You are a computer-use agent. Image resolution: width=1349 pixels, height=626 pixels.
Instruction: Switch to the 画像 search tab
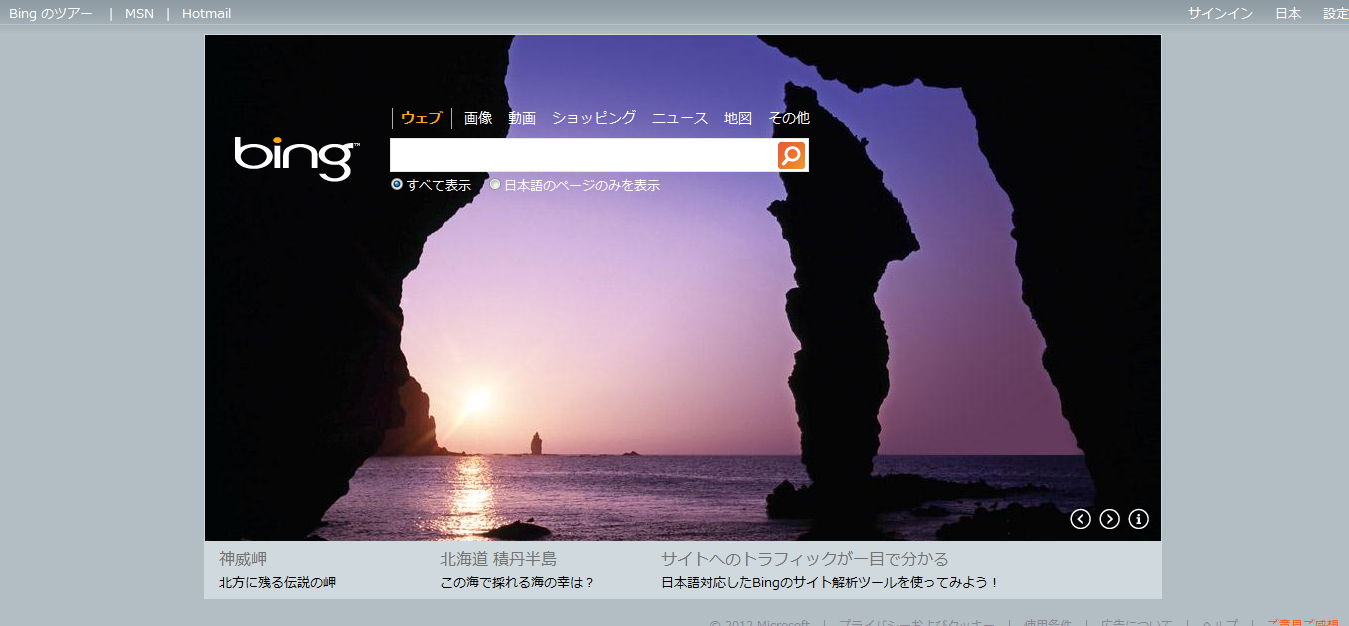[478, 118]
